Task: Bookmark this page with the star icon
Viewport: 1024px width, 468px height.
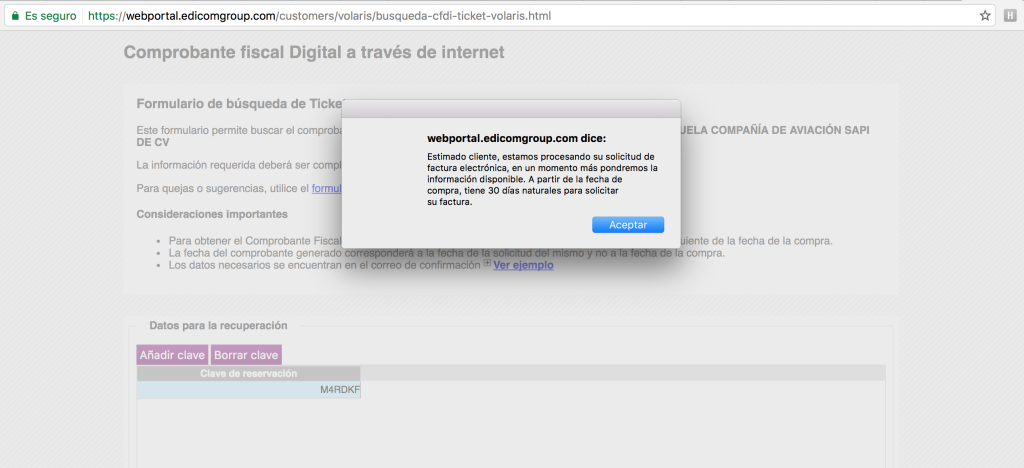Action: pos(985,16)
